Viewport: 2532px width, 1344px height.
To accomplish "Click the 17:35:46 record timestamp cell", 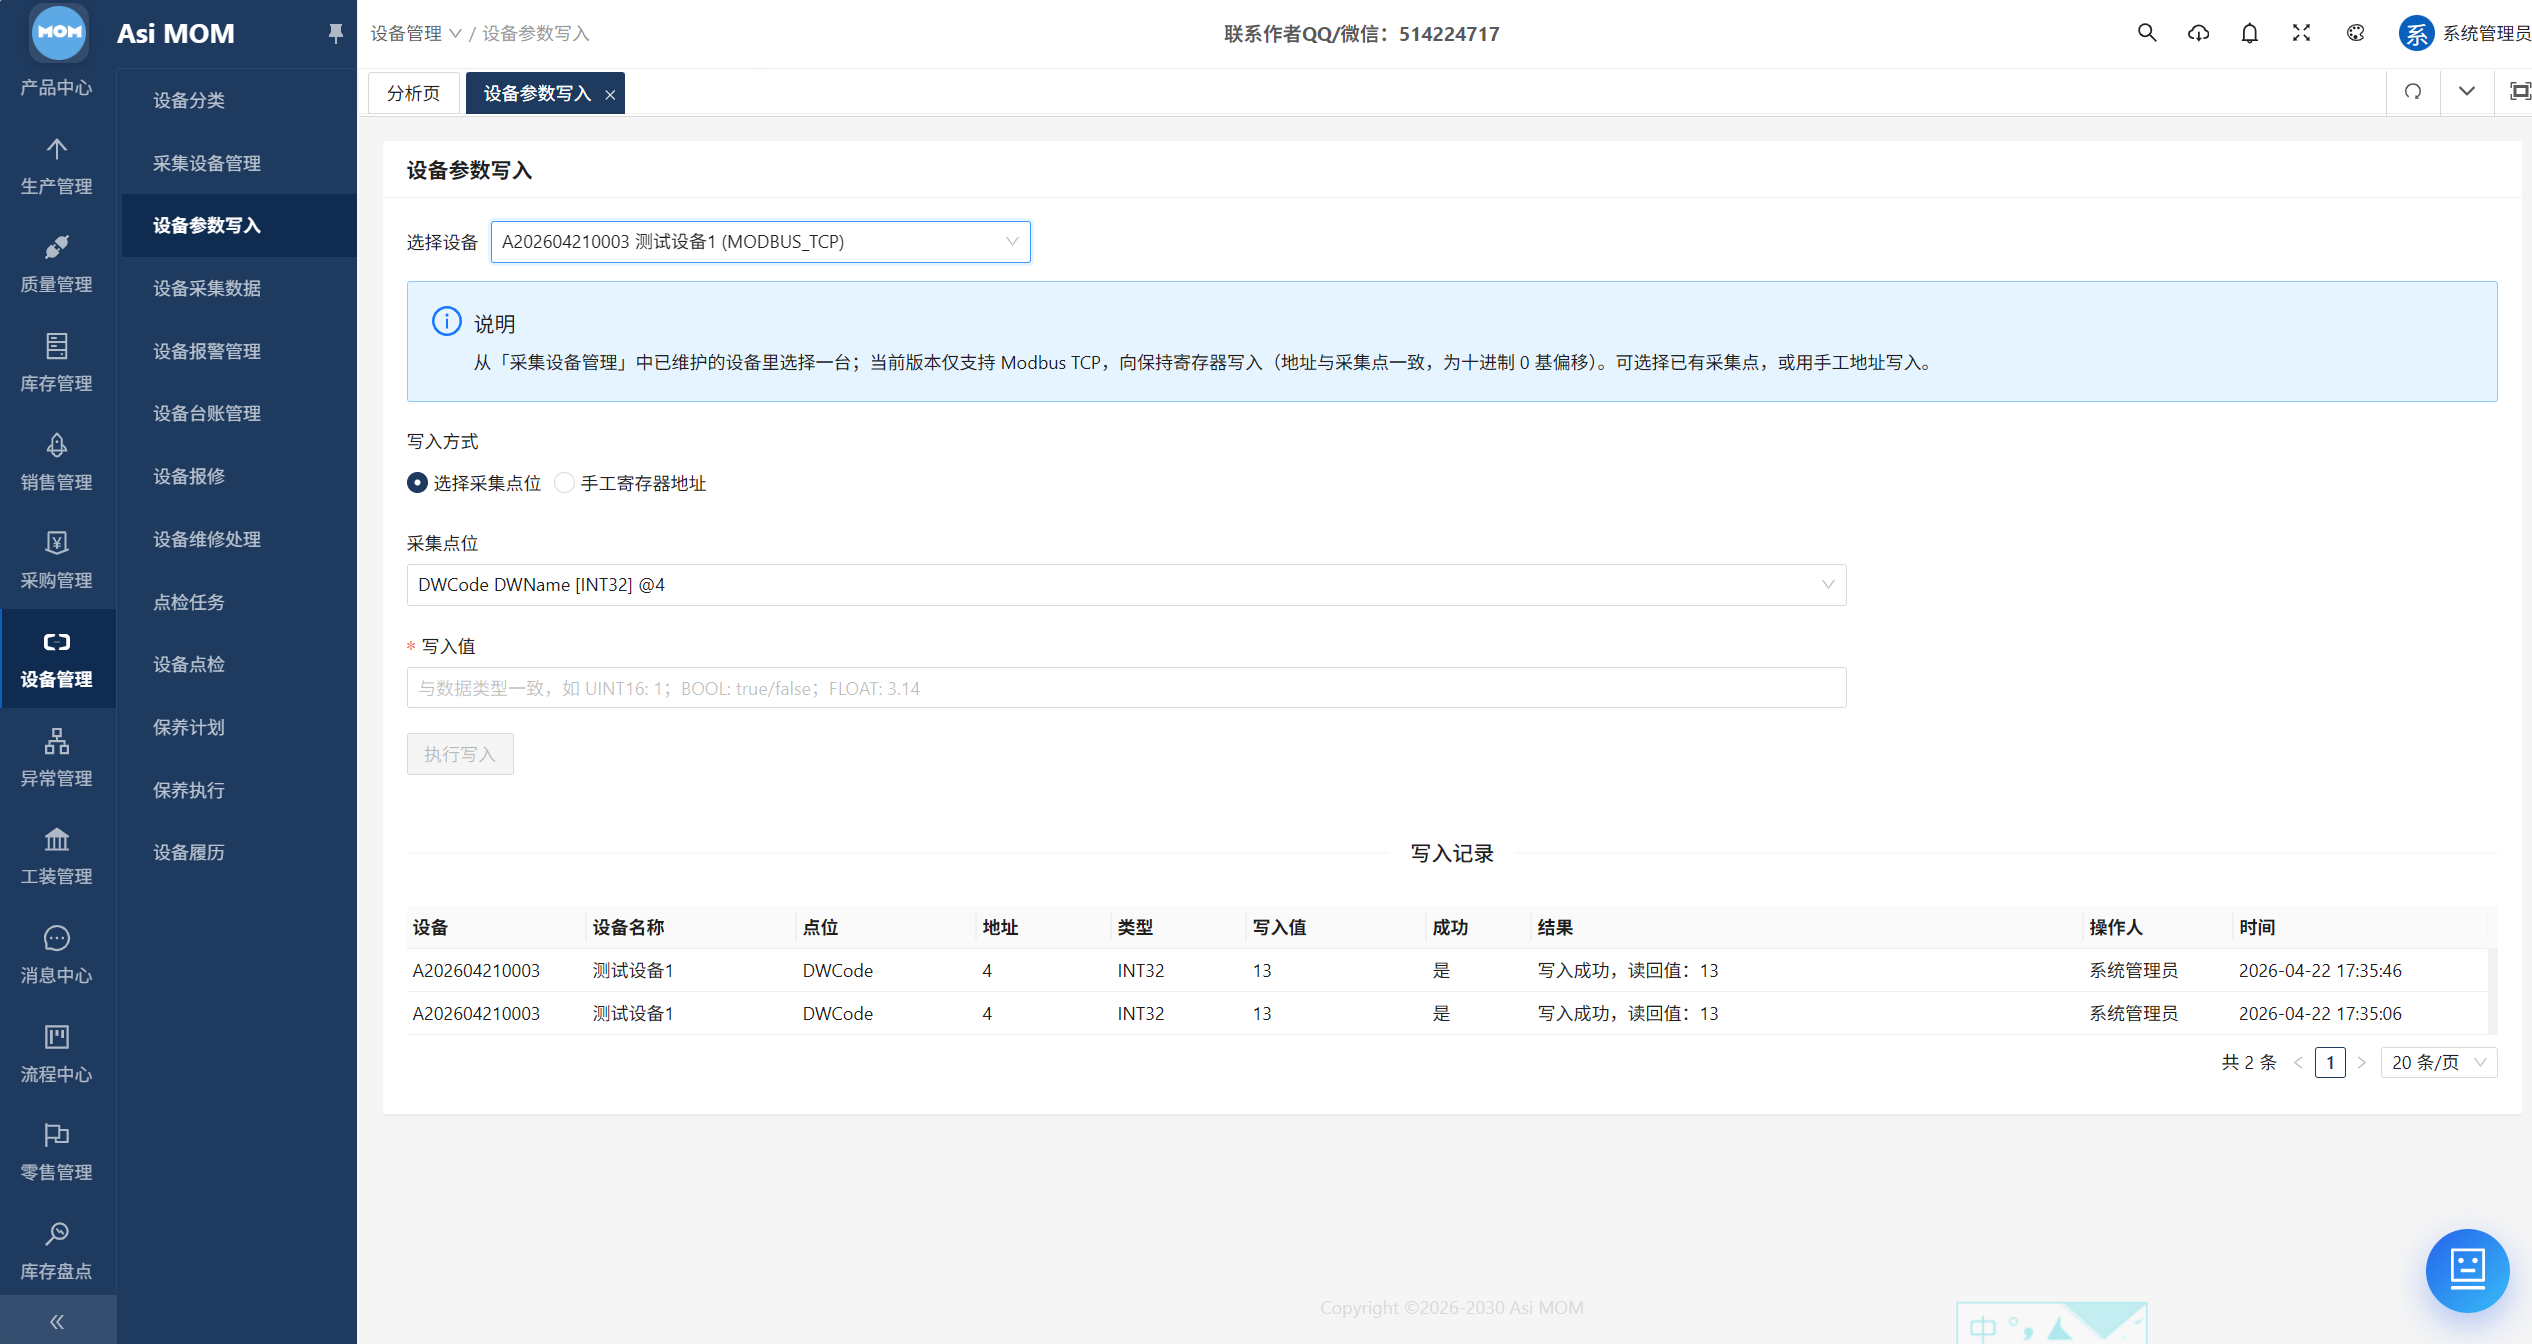I will click(x=2320, y=970).
